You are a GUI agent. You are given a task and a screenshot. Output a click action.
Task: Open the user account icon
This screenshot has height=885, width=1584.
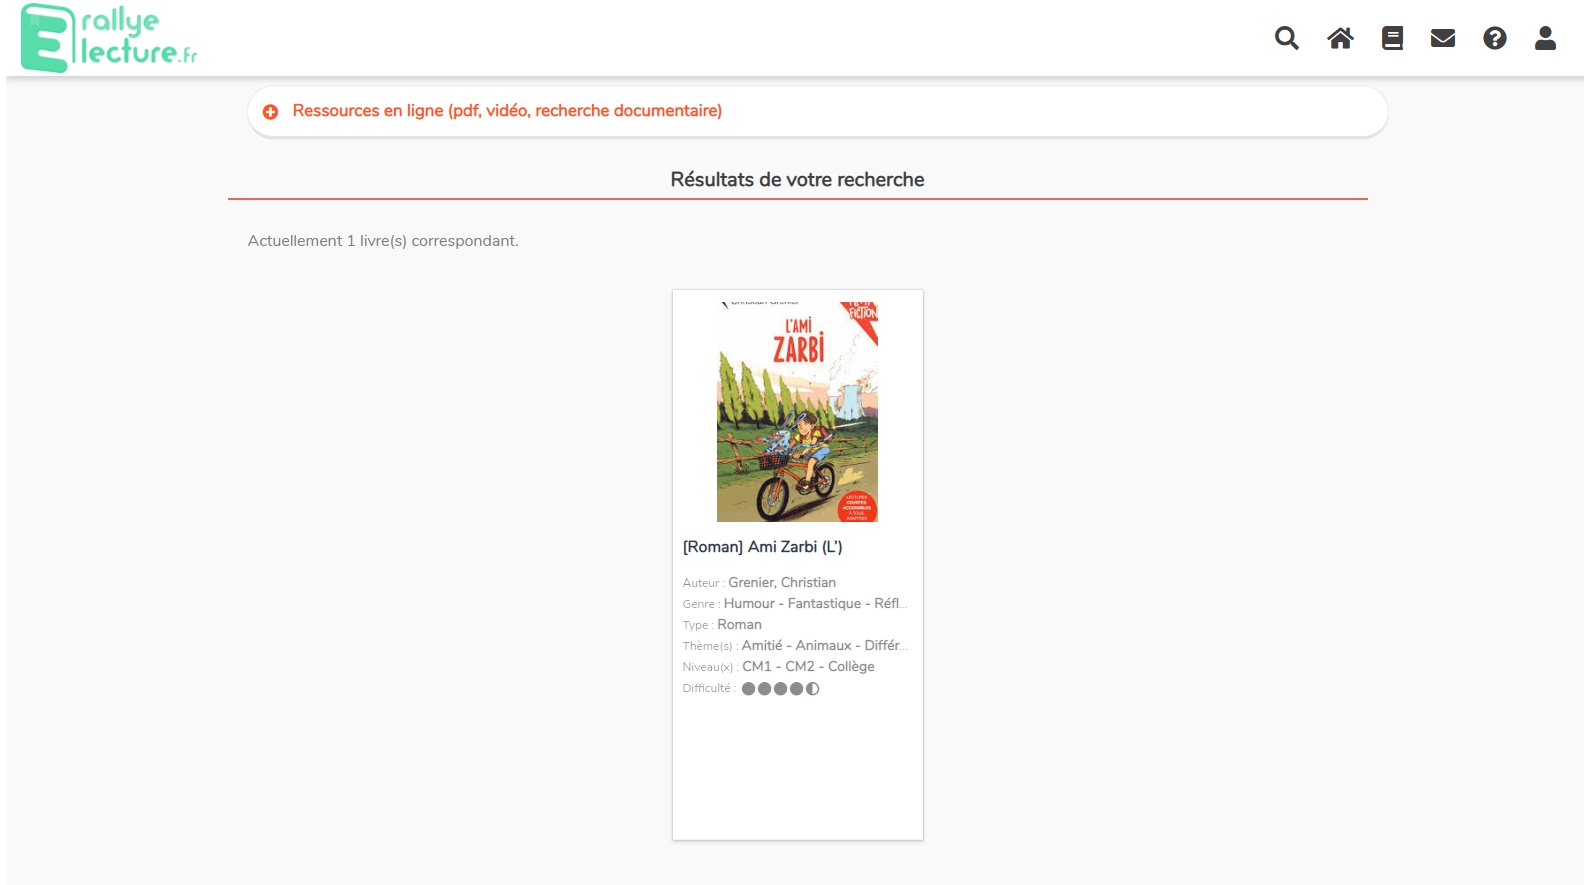tap(1545, 38)
